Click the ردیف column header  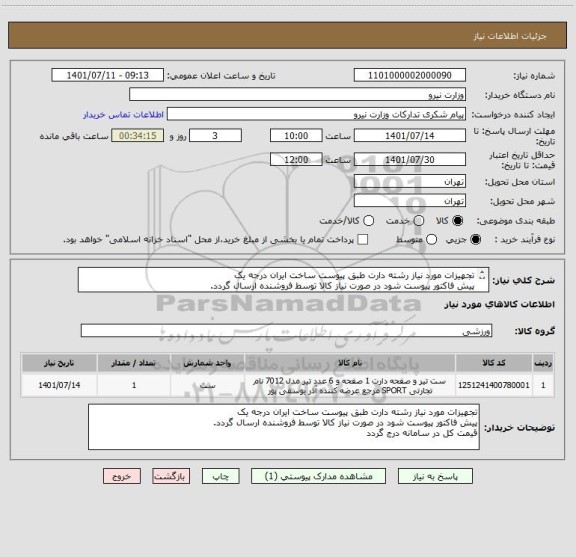pyautogui.click(x=543, y=363)
